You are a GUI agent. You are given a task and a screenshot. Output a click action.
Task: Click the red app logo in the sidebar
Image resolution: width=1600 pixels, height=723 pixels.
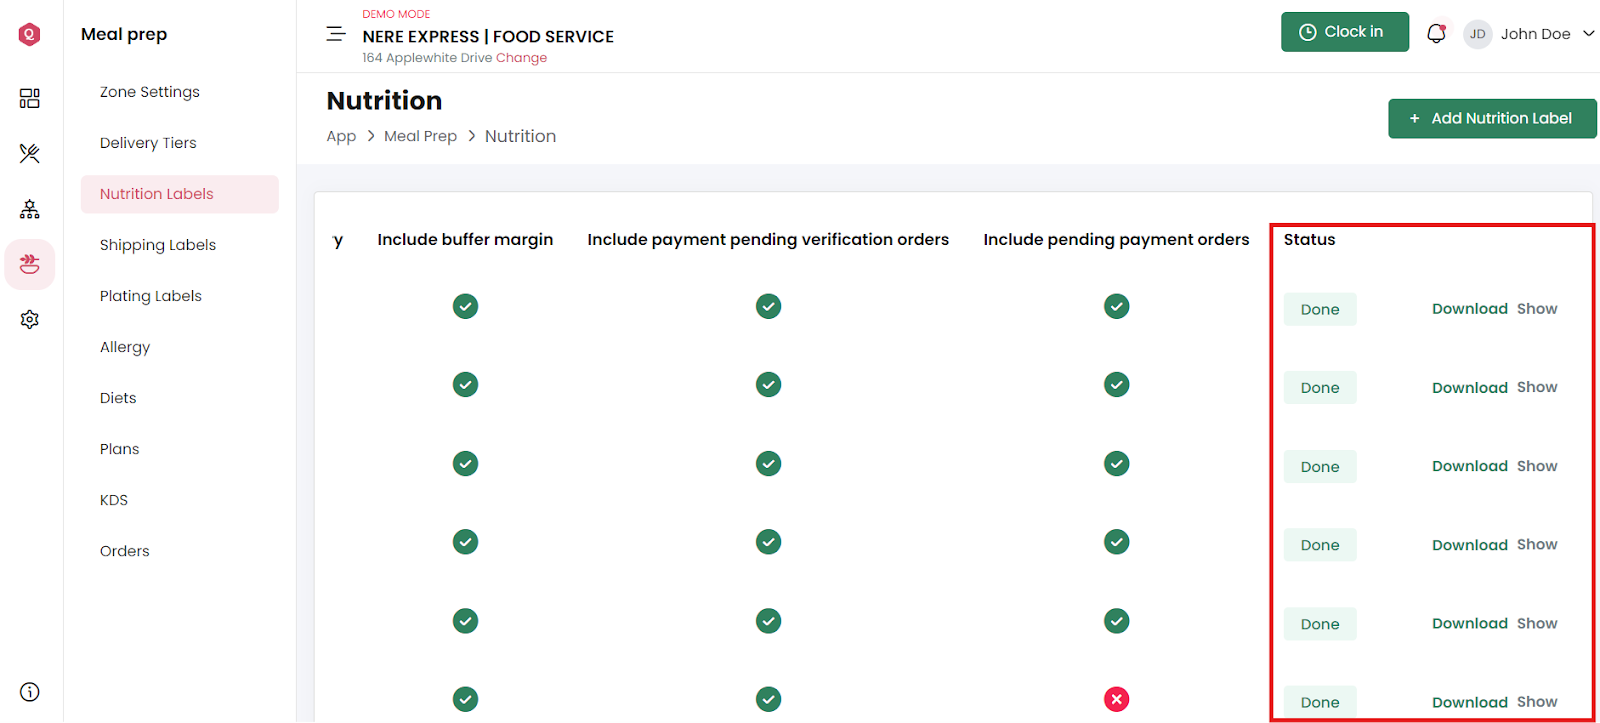pyautogui.click(x=30, y=35)
